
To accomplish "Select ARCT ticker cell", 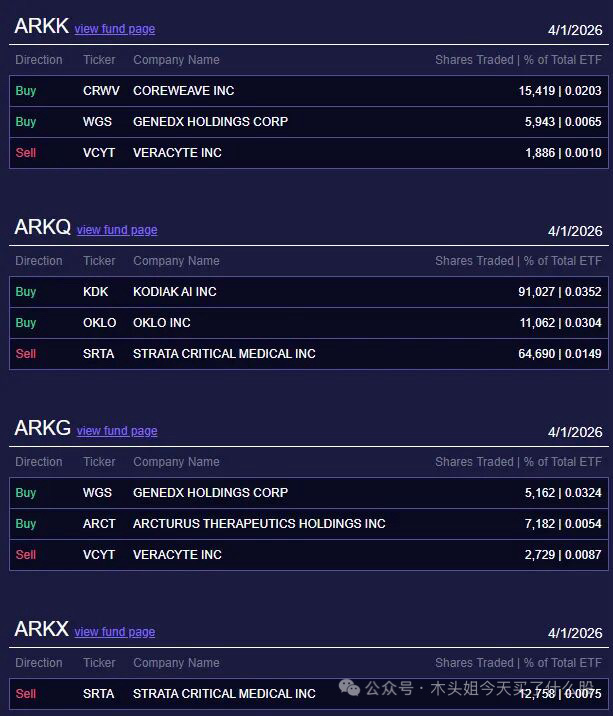I will coord(99,524).
